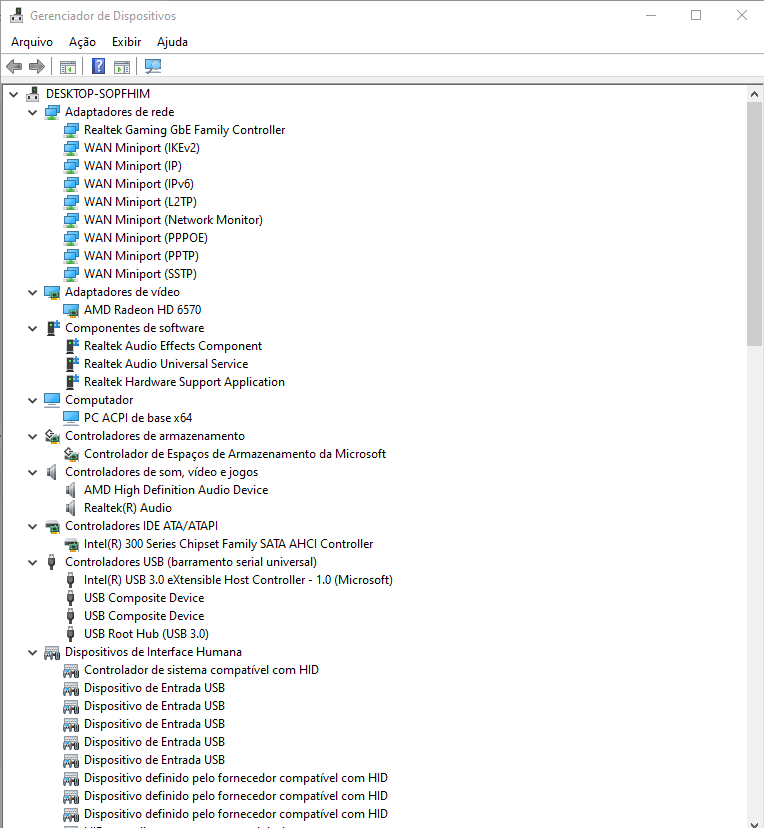Select WAN Miniport (IP)
Viewport: 764px width, 828px height.
pos(133,166)
